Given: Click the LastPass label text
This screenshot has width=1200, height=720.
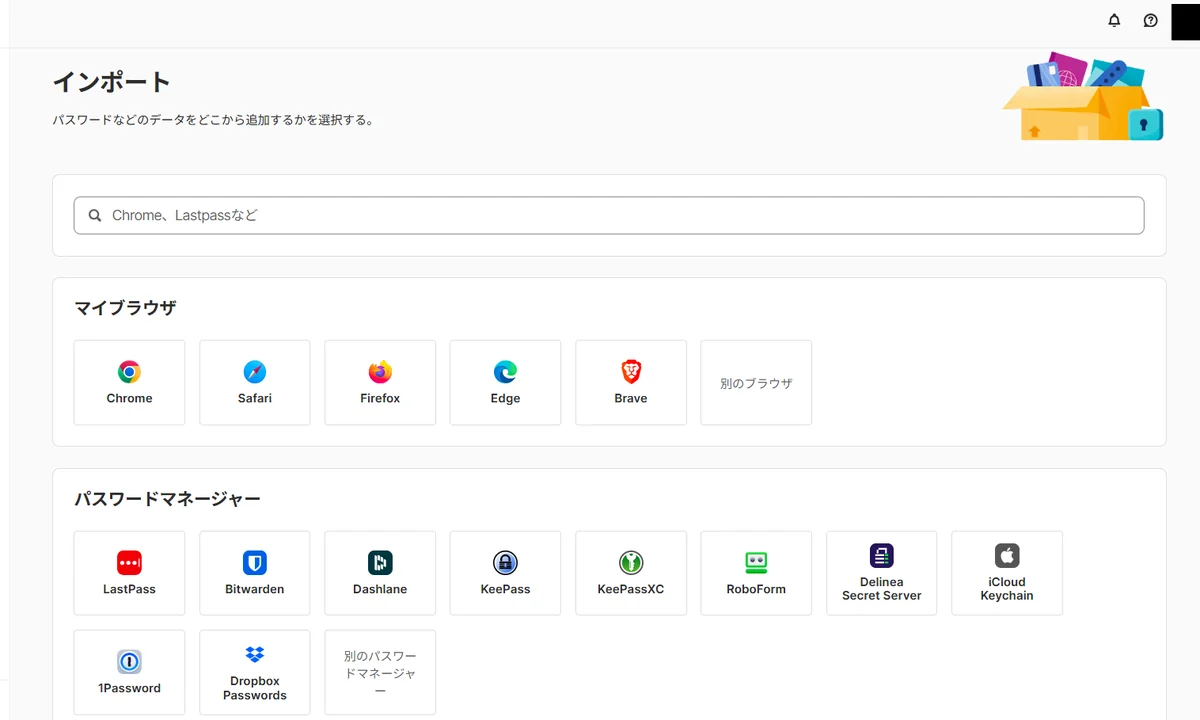Looking at the screenshot, I should pyautogui.click(x=129, y=589).
